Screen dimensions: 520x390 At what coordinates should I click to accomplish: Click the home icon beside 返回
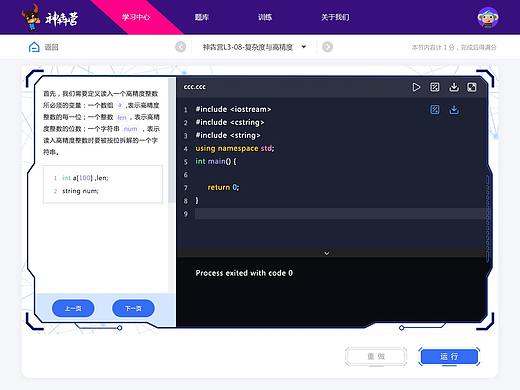coord(34,47)
